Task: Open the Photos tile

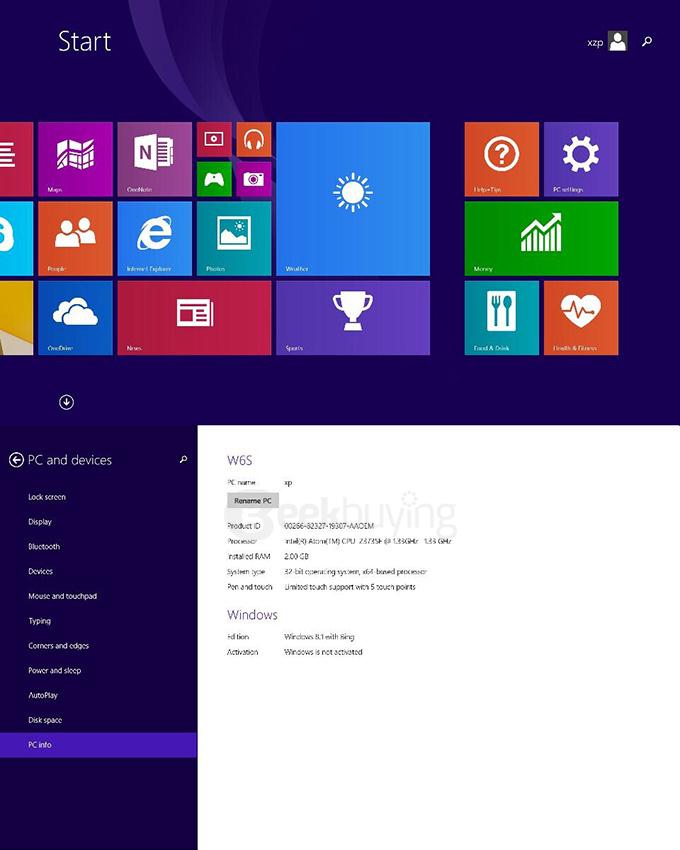Action: pos(234,239)
